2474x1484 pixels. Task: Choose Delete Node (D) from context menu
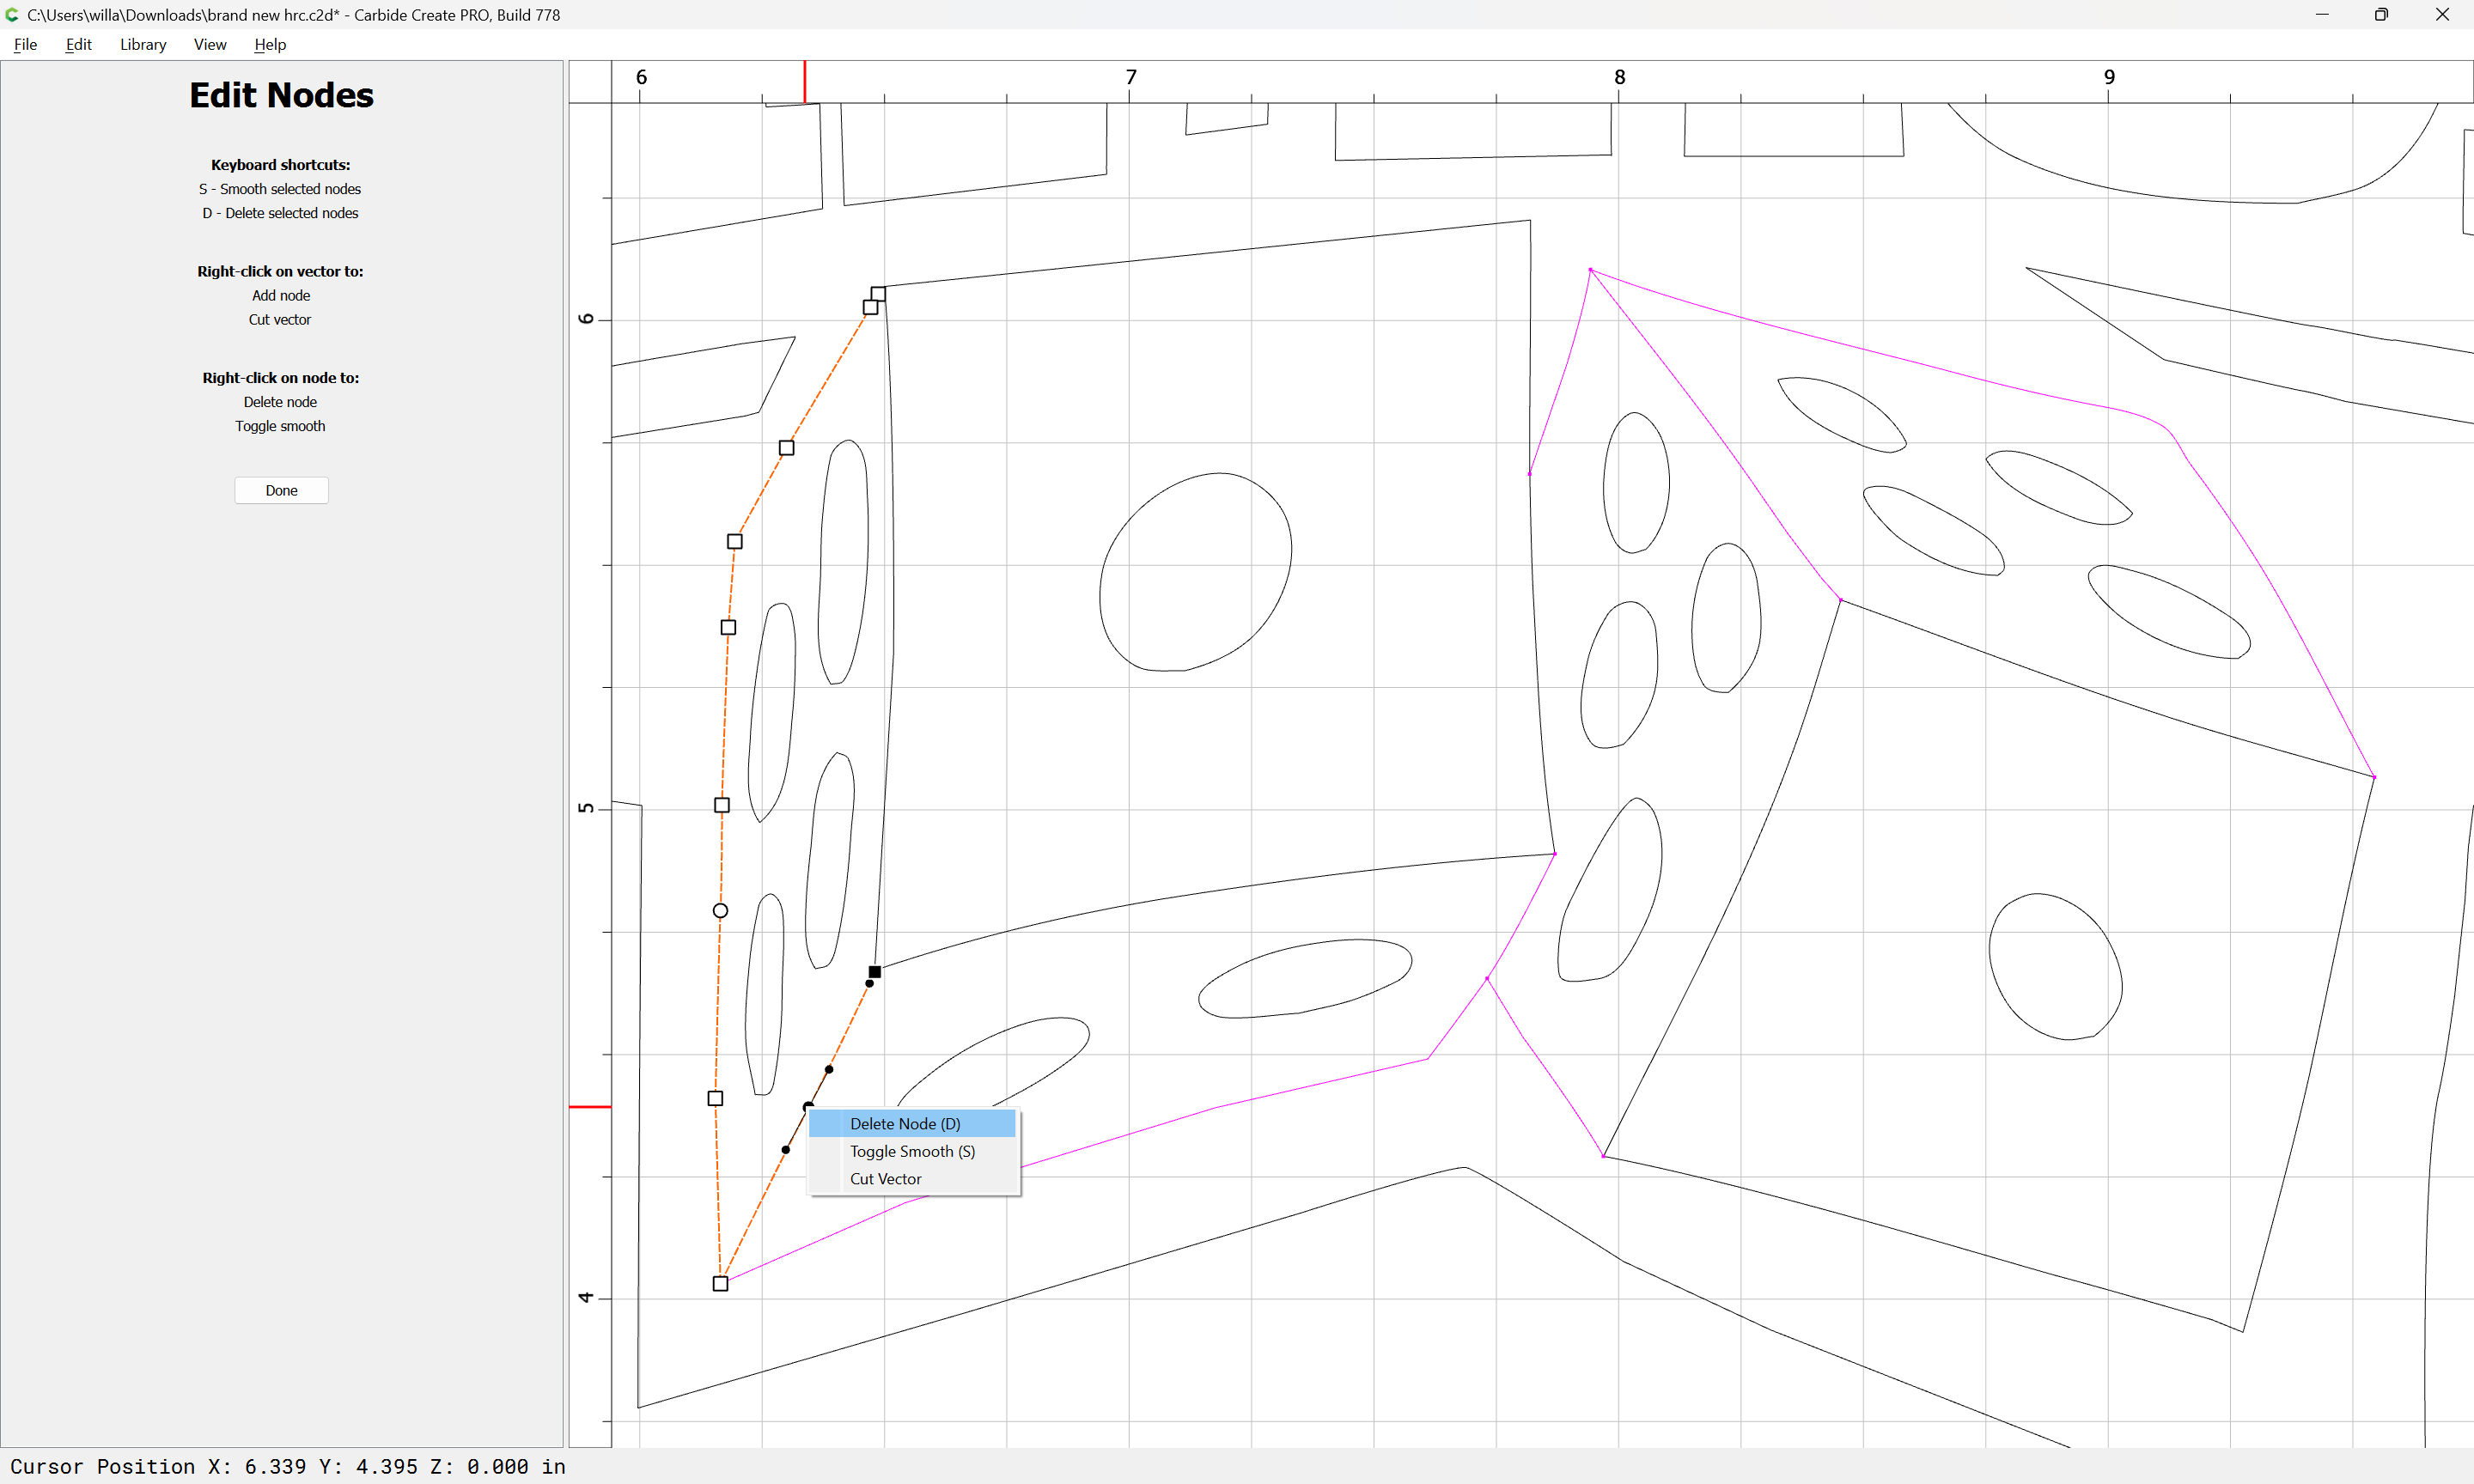coord(912,1124)
